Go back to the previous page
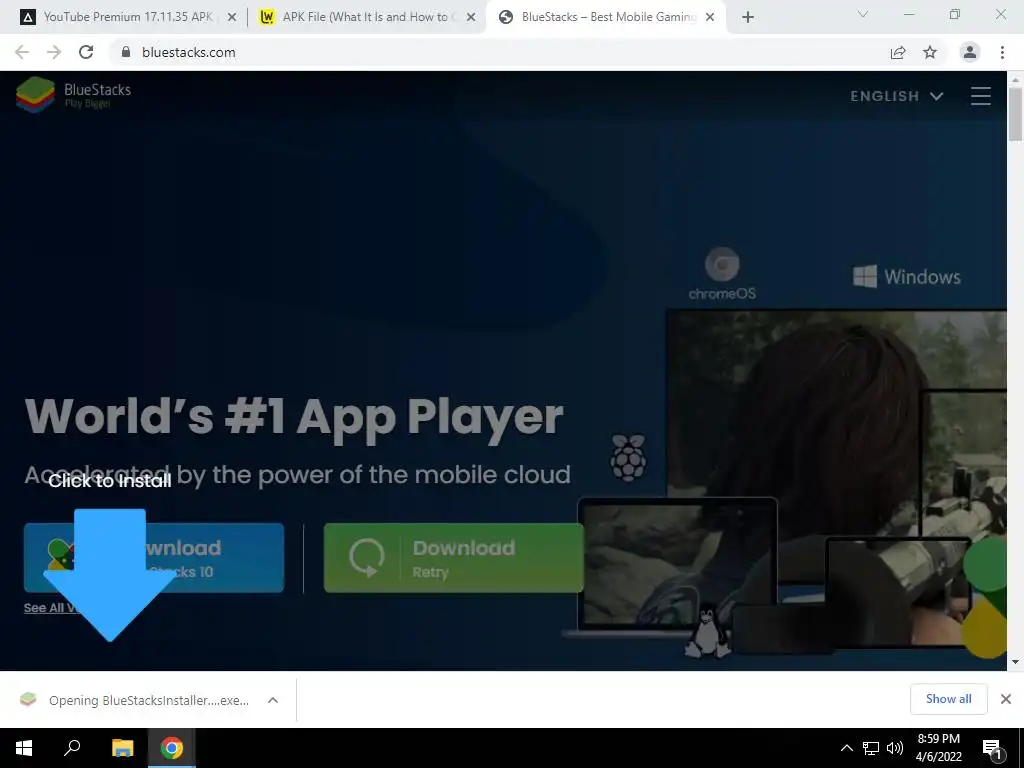1024x768 pixels. 22,52
